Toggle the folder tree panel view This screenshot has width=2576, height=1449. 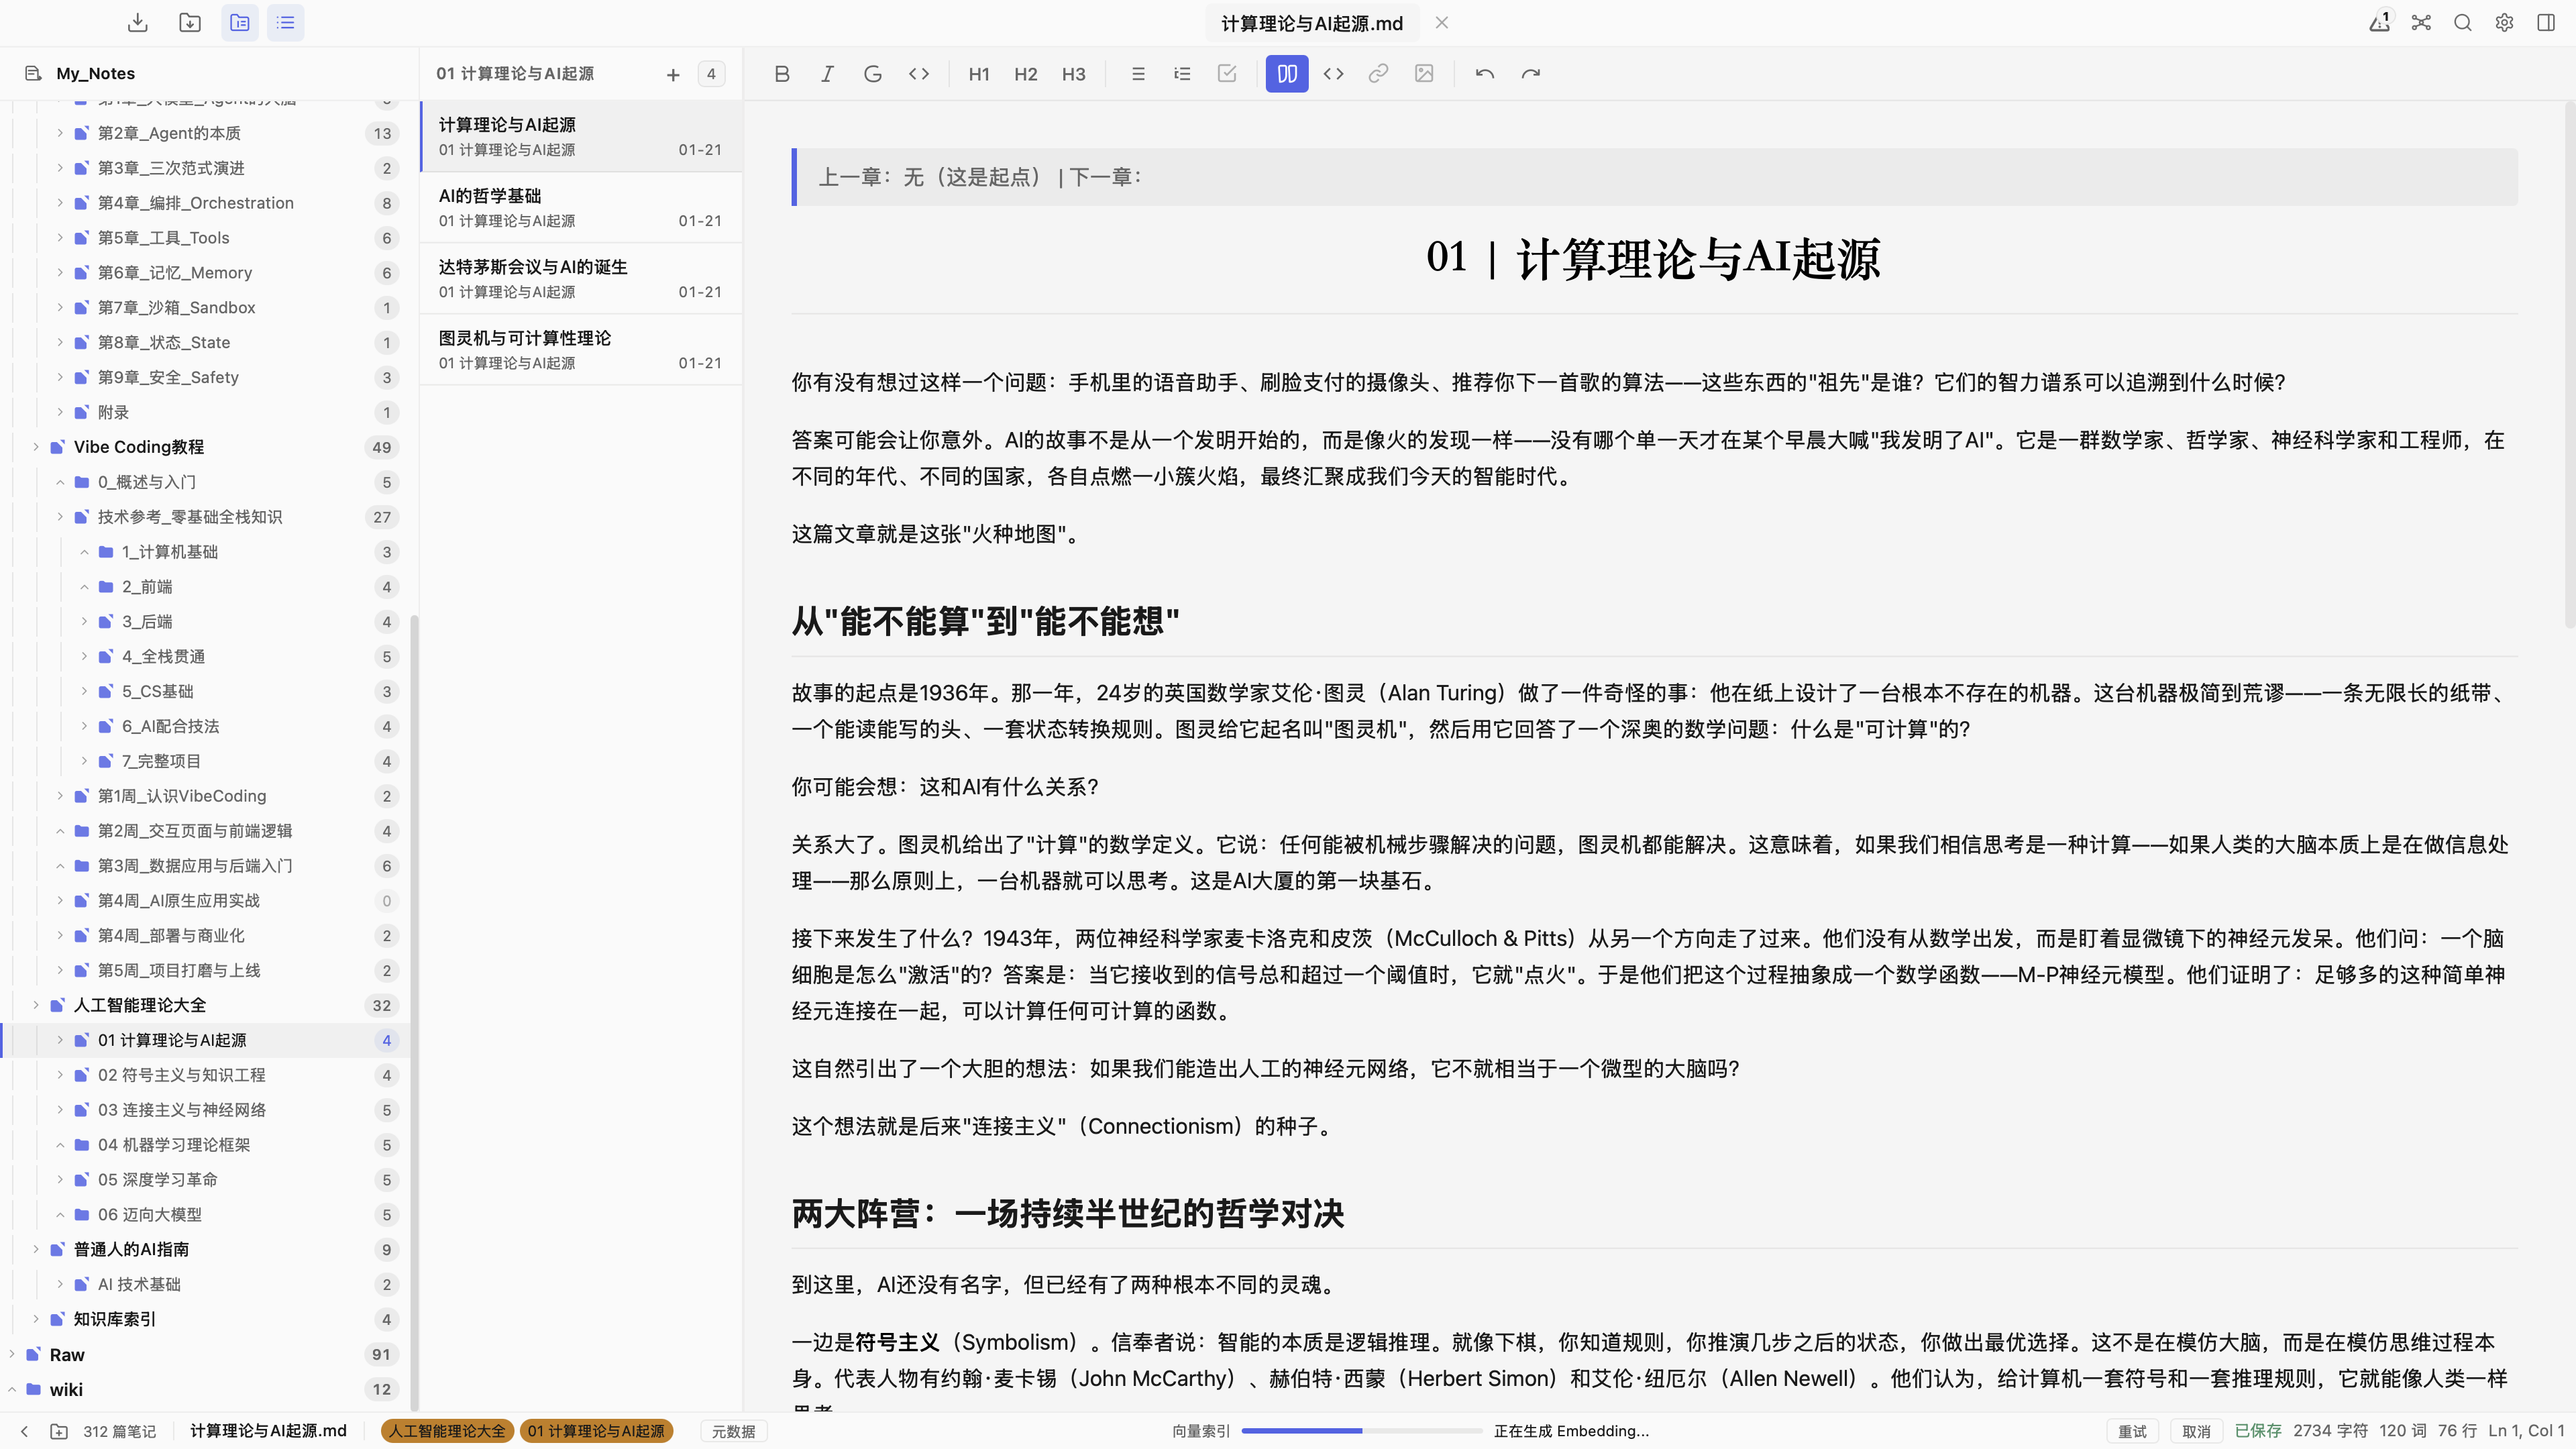[x=240, y=22]
